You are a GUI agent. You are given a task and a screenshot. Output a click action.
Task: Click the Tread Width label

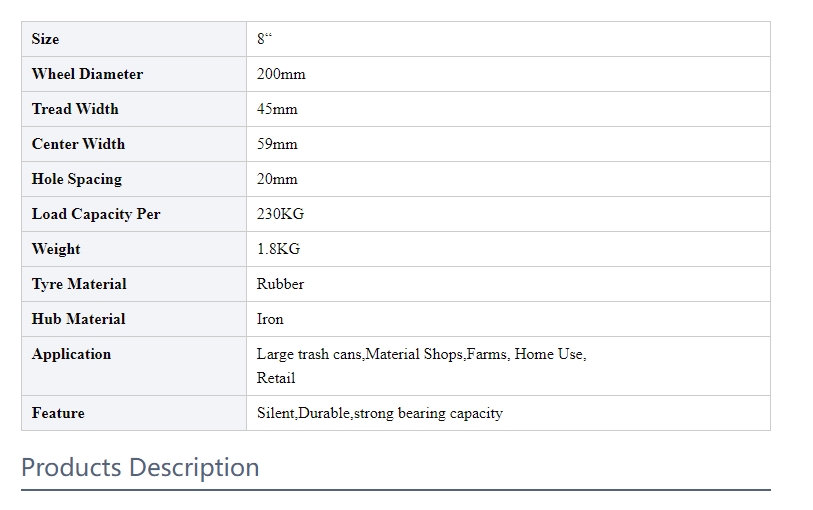(75, 109)
